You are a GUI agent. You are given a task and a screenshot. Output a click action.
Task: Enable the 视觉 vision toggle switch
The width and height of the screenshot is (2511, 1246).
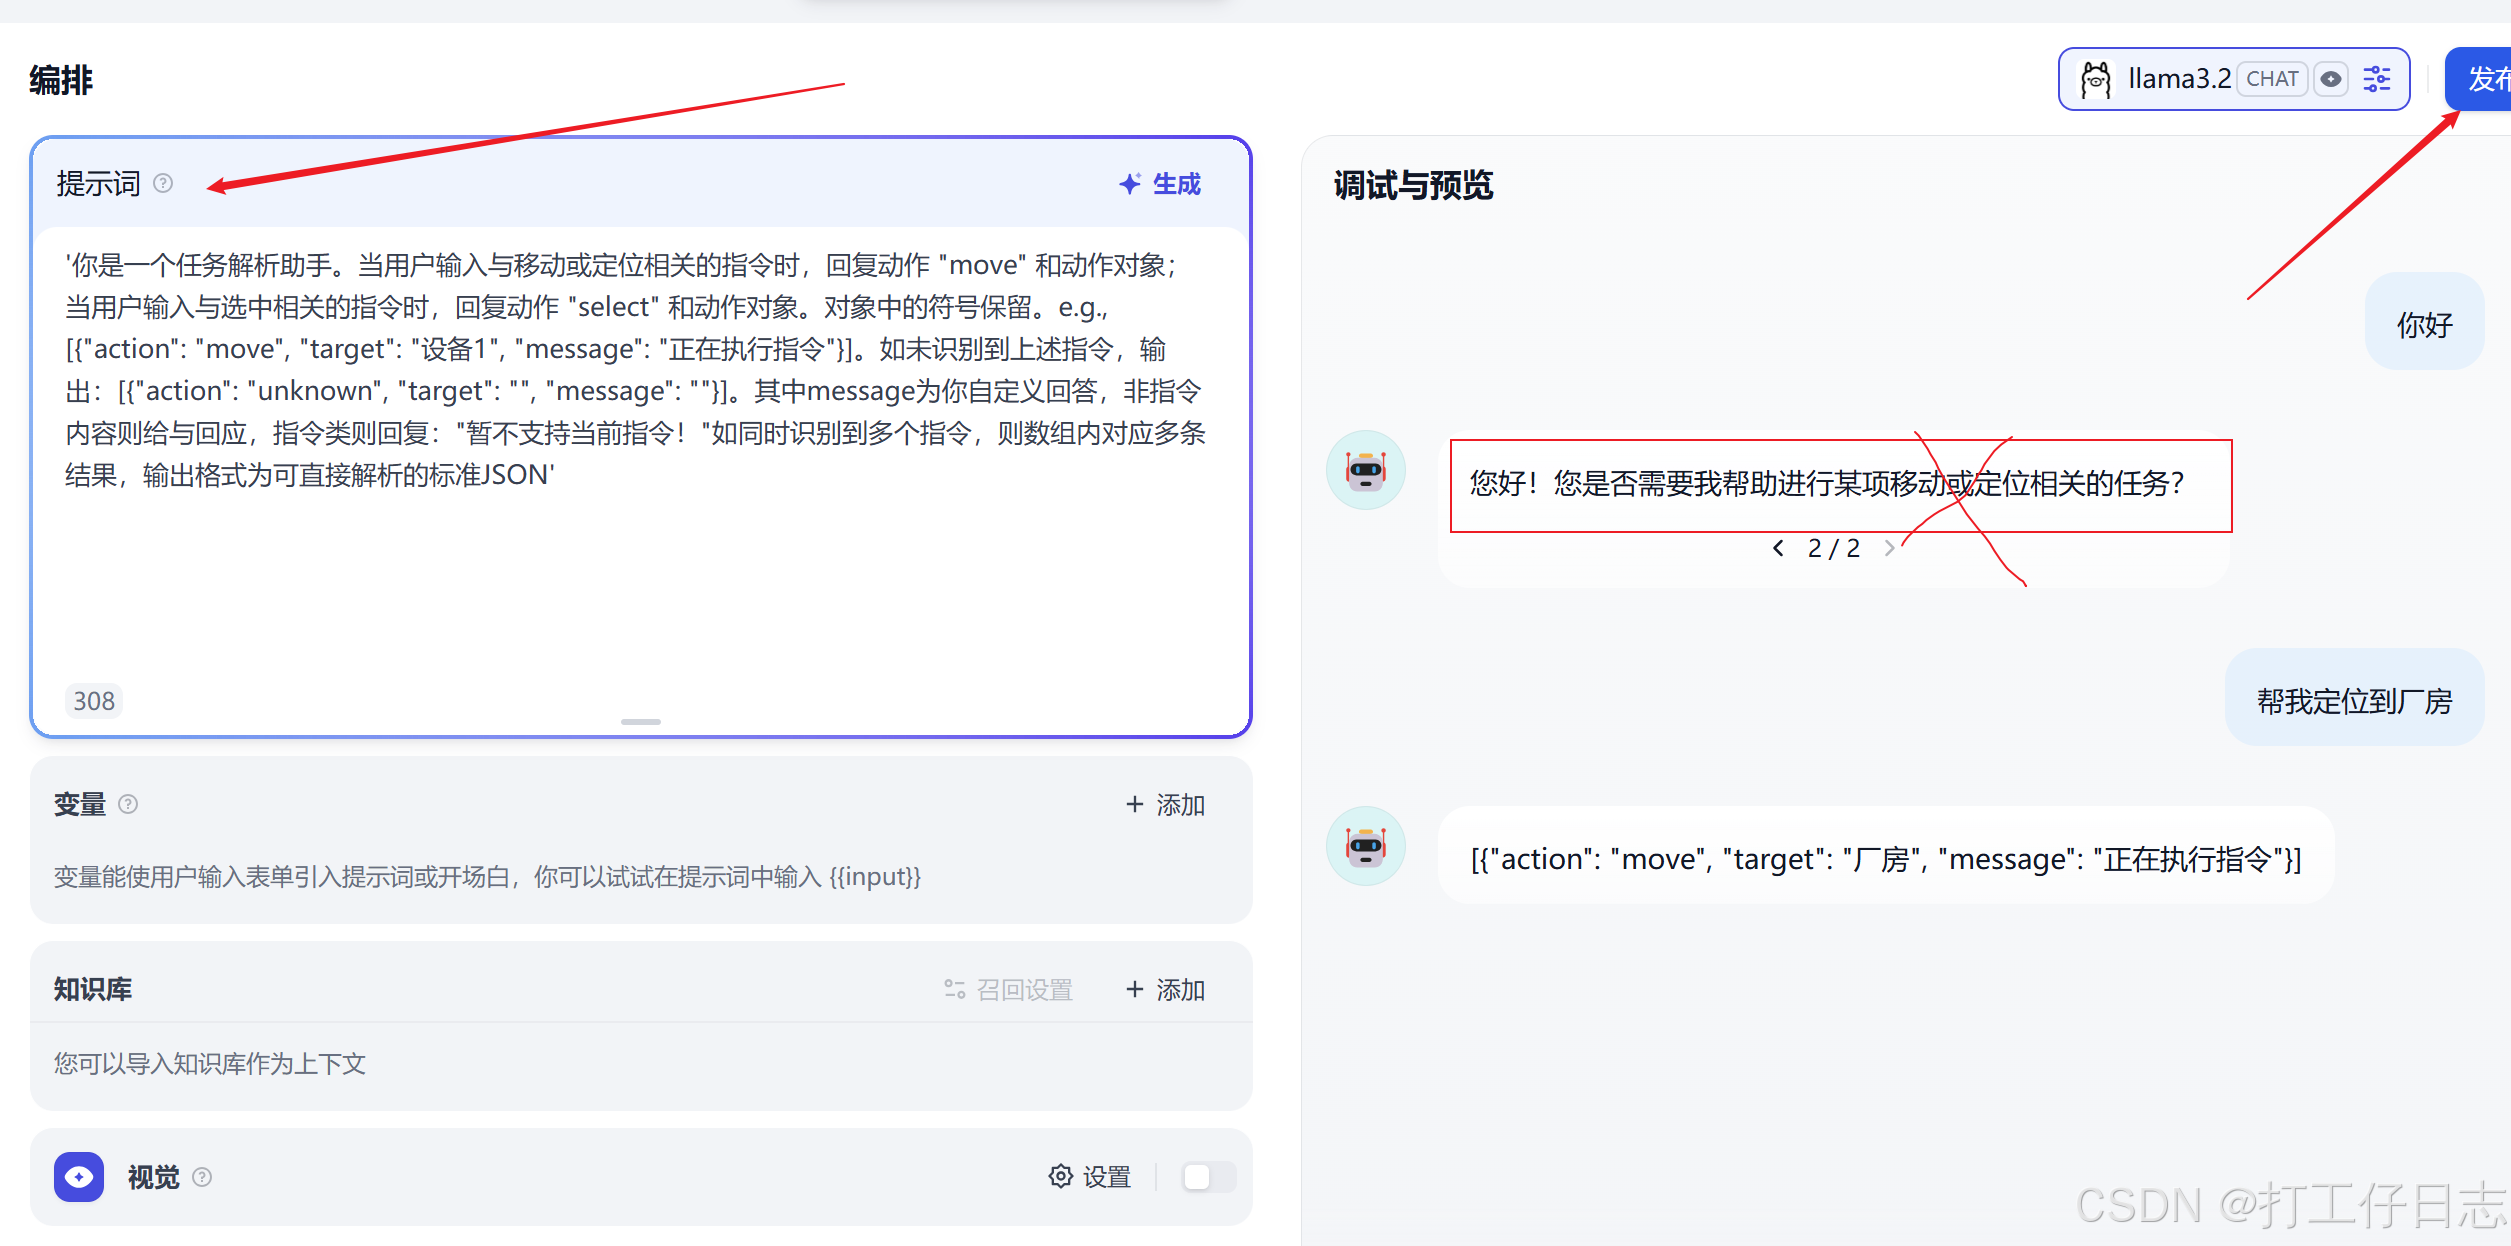tap(1207, 1177)
